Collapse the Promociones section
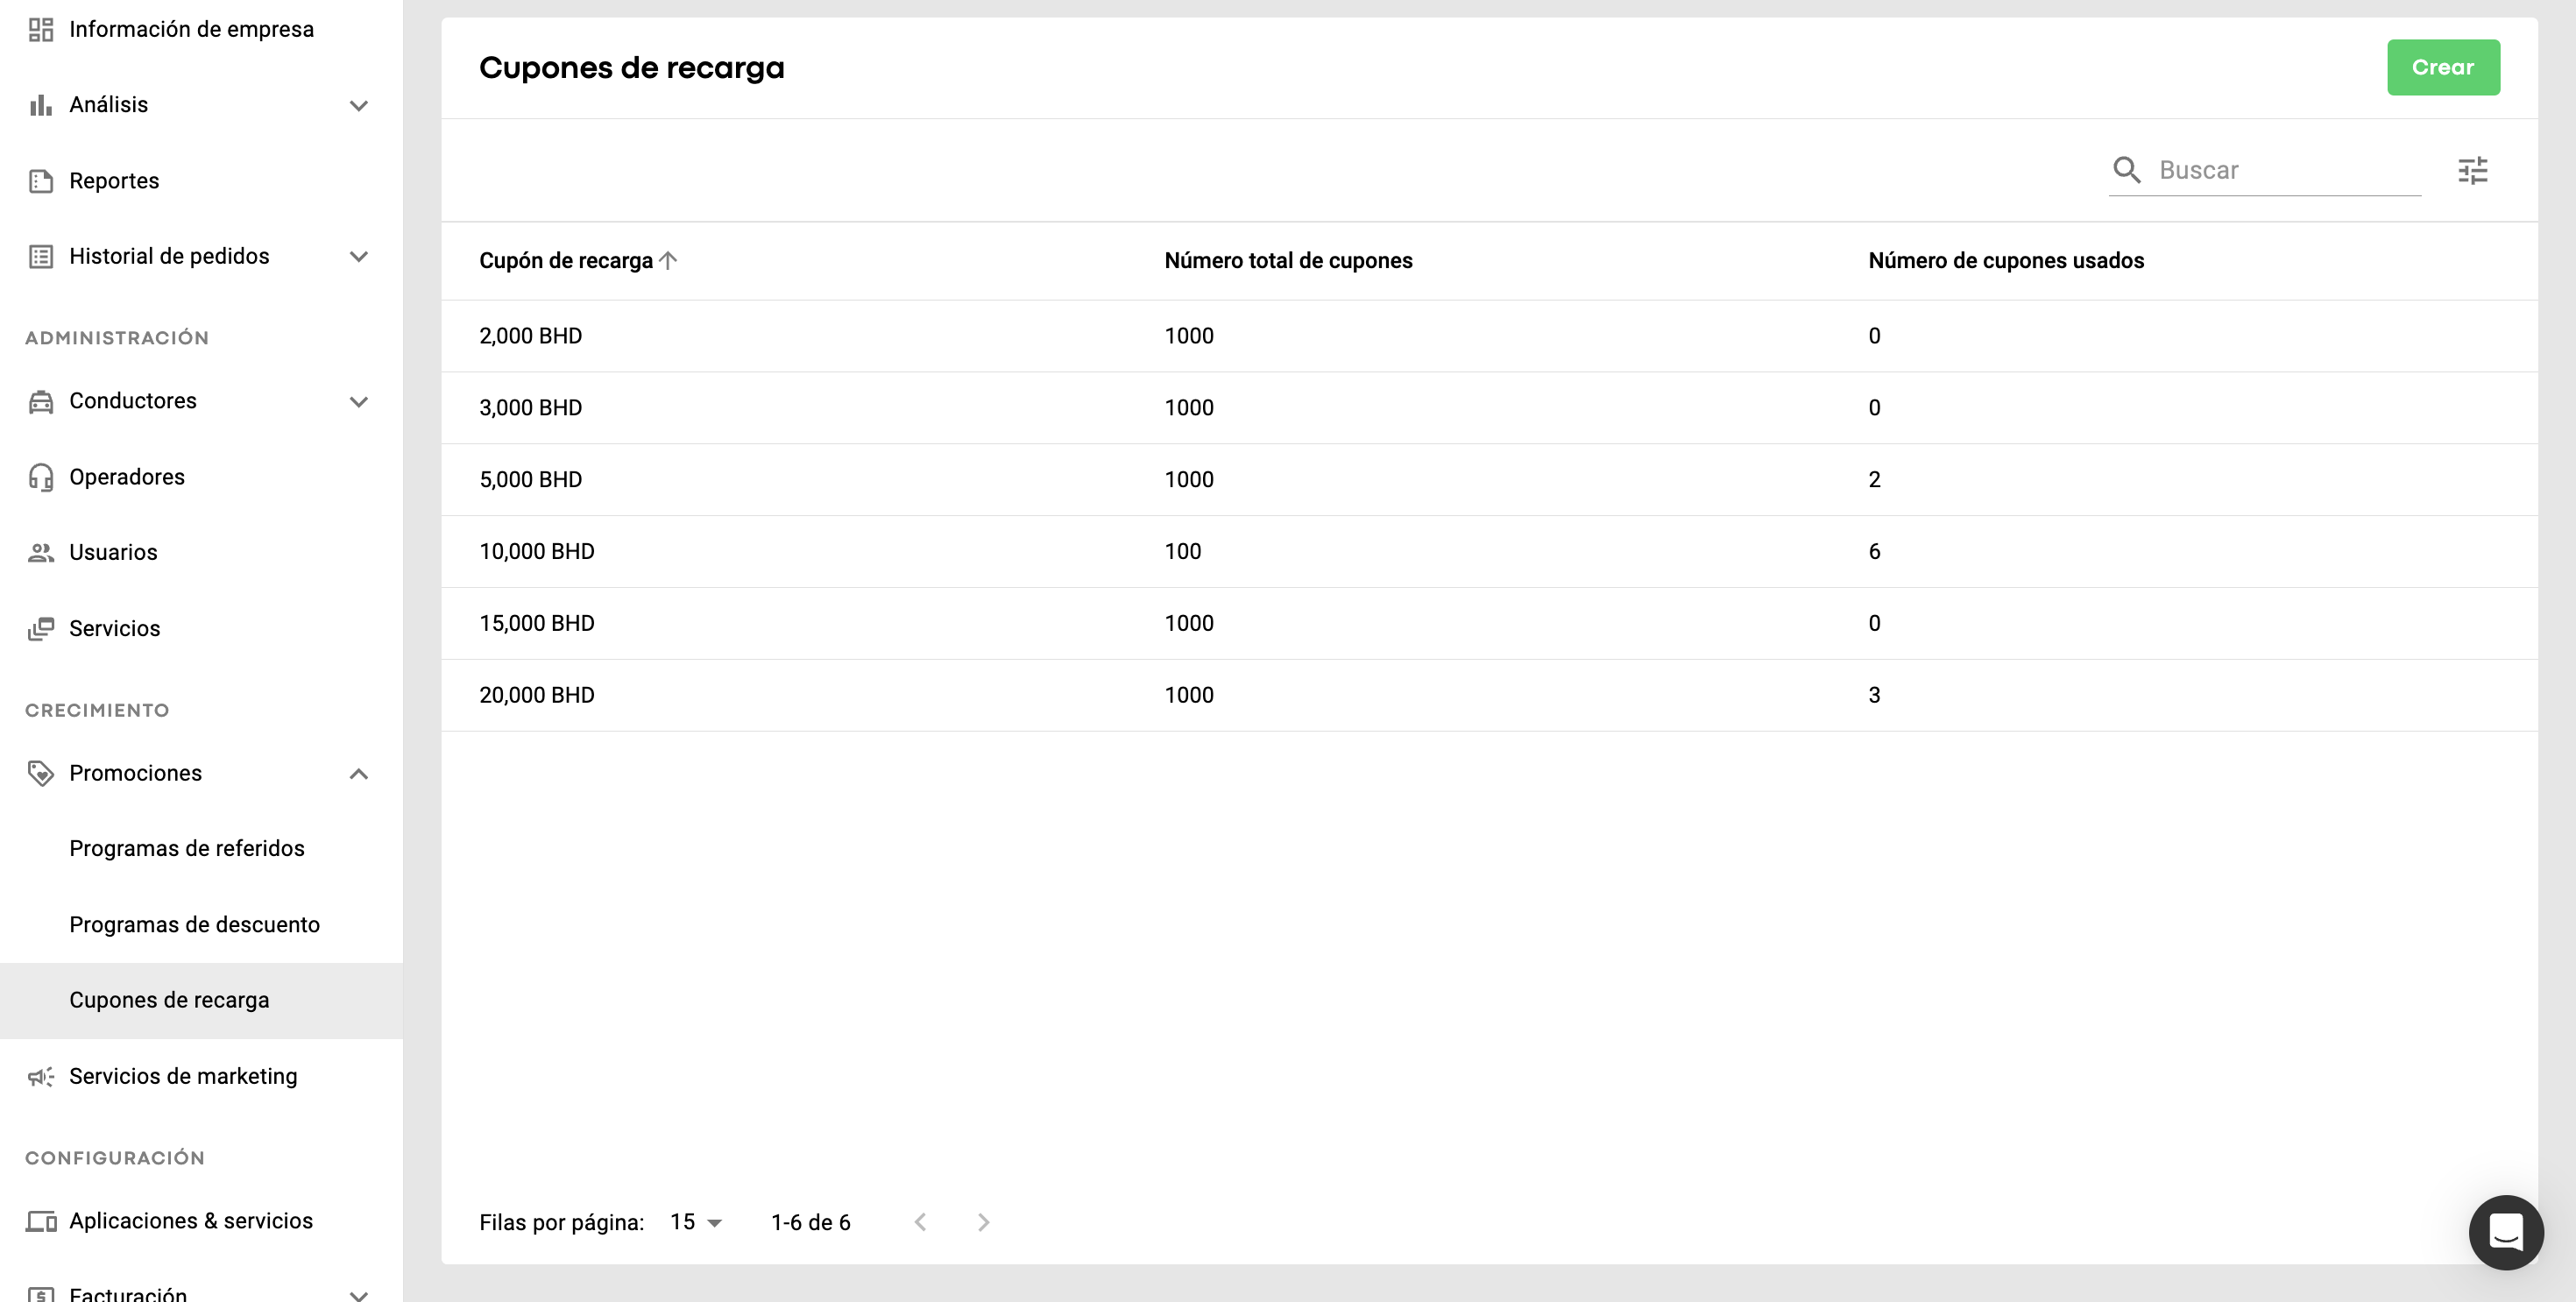The width and height of the screenshot is (2576, 1302). [x=359, y=774]
